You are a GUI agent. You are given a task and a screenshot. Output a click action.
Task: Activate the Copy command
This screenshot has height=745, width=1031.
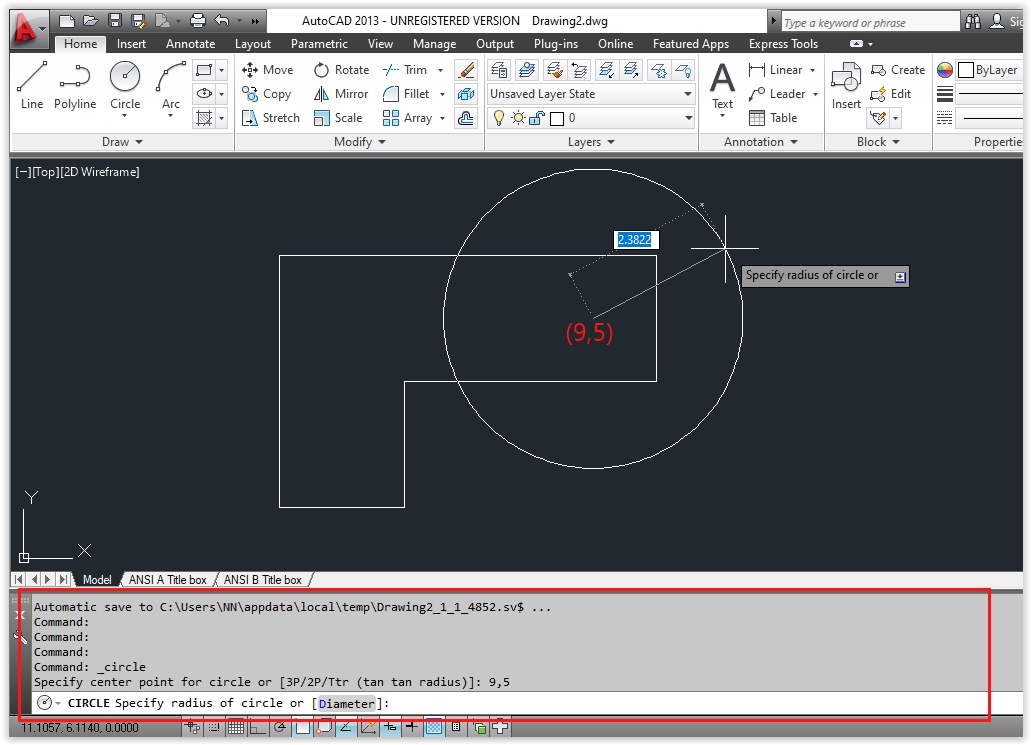click(x=267, y=94)
